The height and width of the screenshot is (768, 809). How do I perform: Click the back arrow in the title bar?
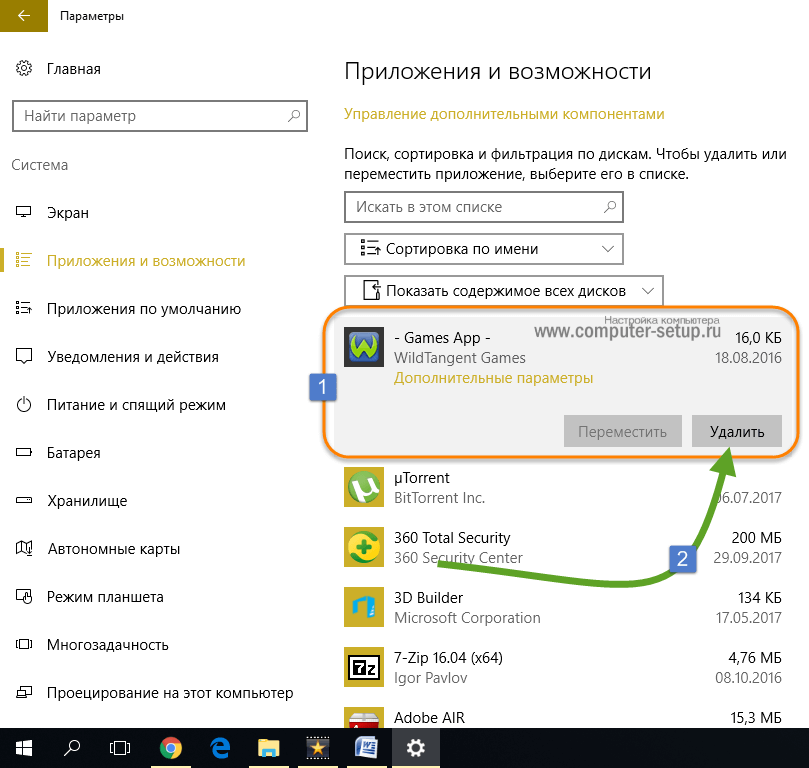pyautogui.click(x=23, y=17)
